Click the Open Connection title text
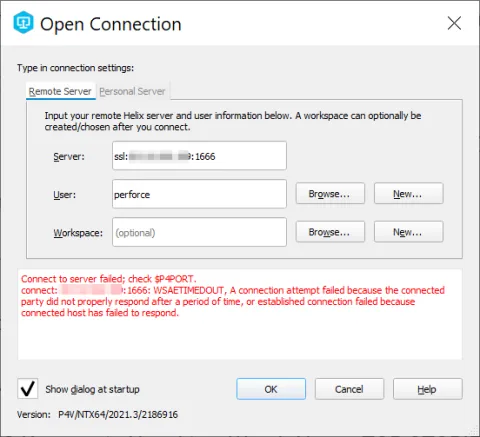This screenshot has width=480, height=437. coord(111,24)
